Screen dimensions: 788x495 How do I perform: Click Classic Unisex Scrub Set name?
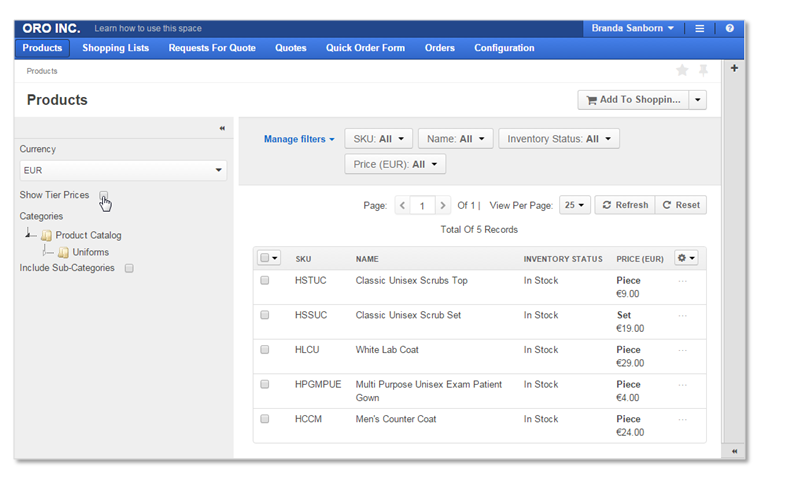[x=408, y=315]
